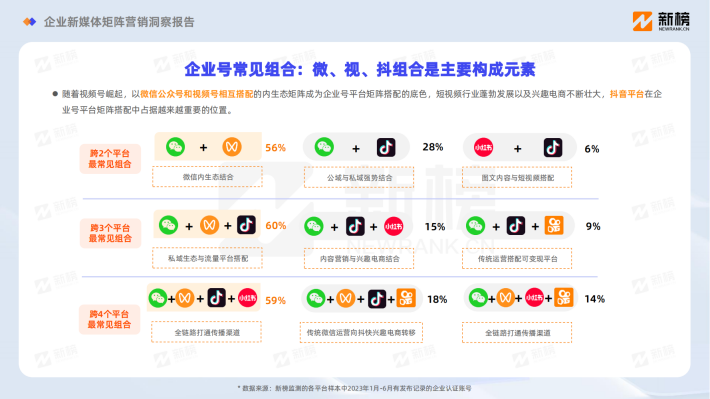Image resolution: width=710 pixels, height=399 pixels.
Task: Click the Xiaohongshu icon in the 59% combination
Action: click(247, 298)
